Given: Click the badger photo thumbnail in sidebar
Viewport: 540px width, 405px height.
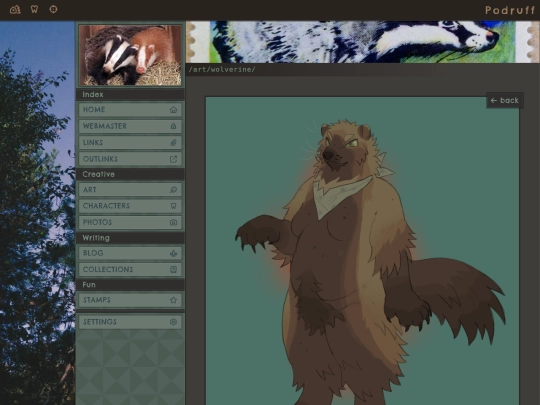Looking at the screenshot, I should pos(130,55).
